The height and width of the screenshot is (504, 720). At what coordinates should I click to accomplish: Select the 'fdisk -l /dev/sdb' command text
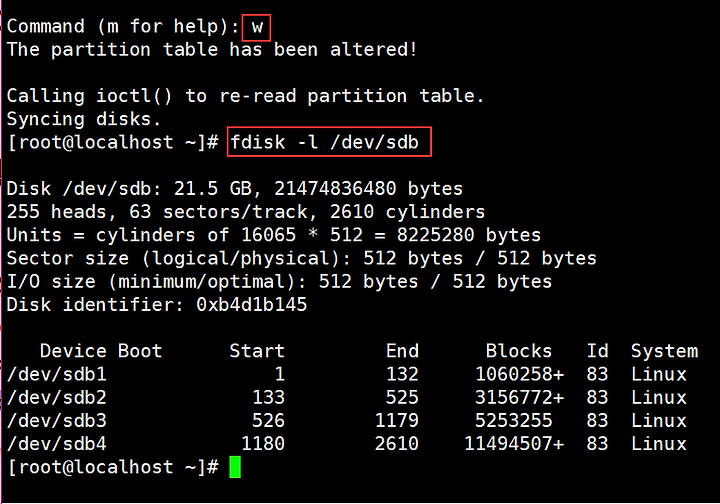(325, 142)
